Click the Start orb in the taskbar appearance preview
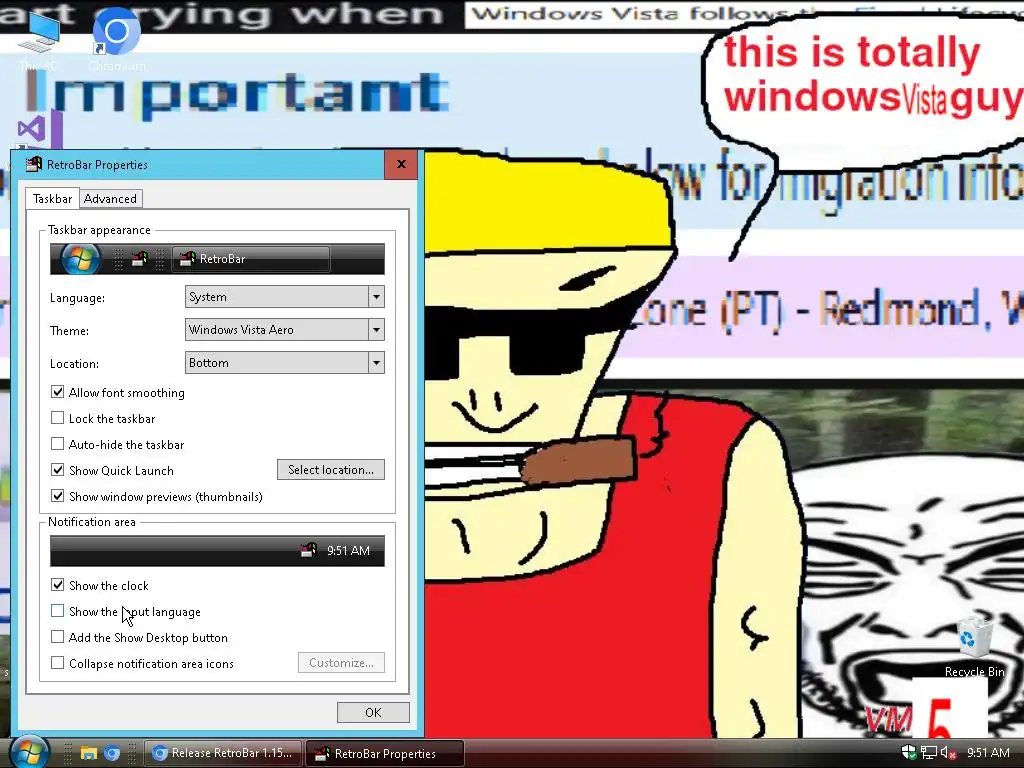 point(80,259)
